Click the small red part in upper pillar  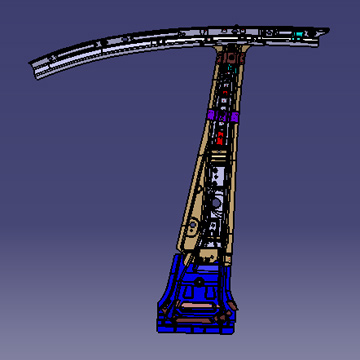(225, 92)
